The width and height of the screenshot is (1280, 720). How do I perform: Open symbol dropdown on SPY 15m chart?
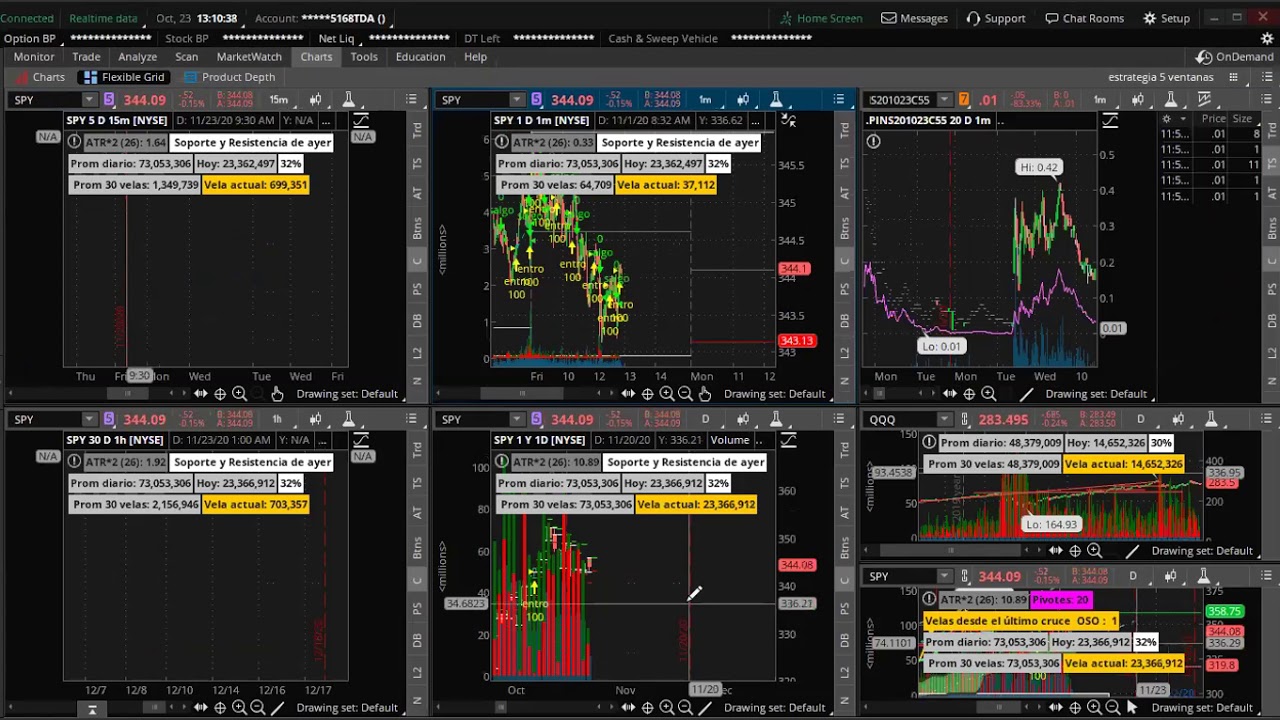[89, 99]
